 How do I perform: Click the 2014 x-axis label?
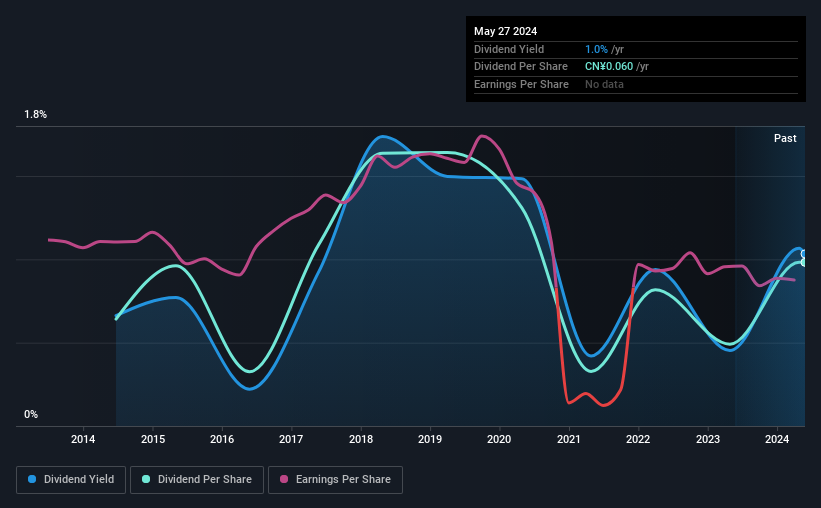click(83, 439)
